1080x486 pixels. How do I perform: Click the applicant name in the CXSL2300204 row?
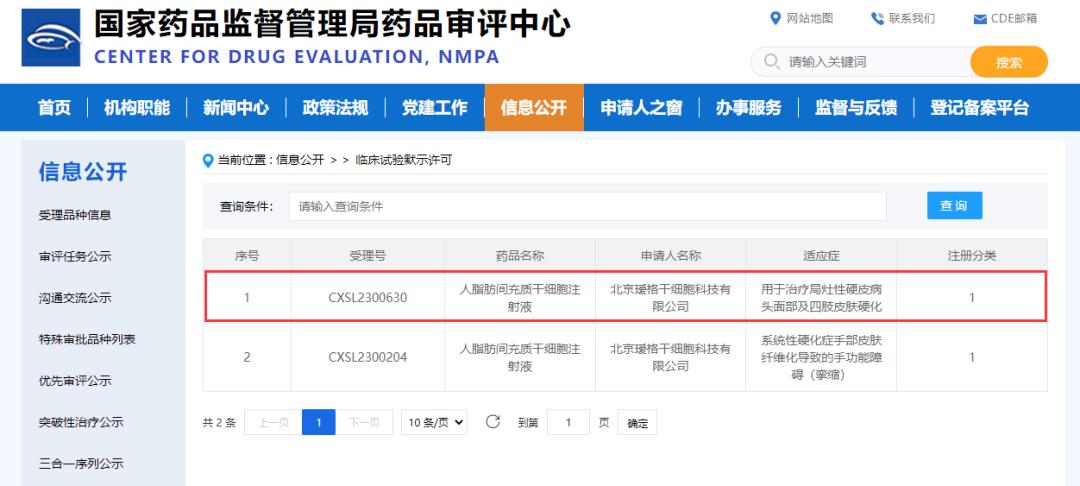point(670,357)
